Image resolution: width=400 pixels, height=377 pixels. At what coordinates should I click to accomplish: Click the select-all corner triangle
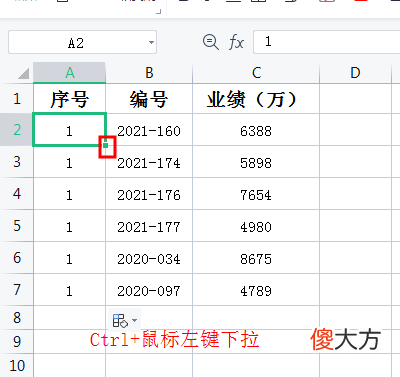23,74
